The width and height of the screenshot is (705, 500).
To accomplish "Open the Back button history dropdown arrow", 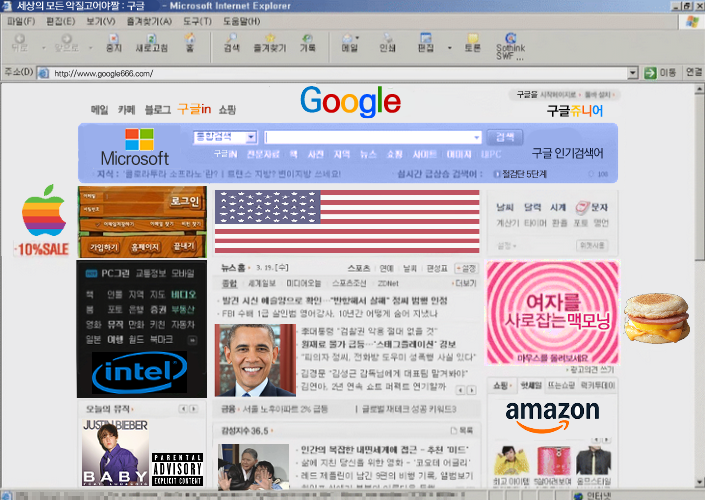I will pos(44,48).
